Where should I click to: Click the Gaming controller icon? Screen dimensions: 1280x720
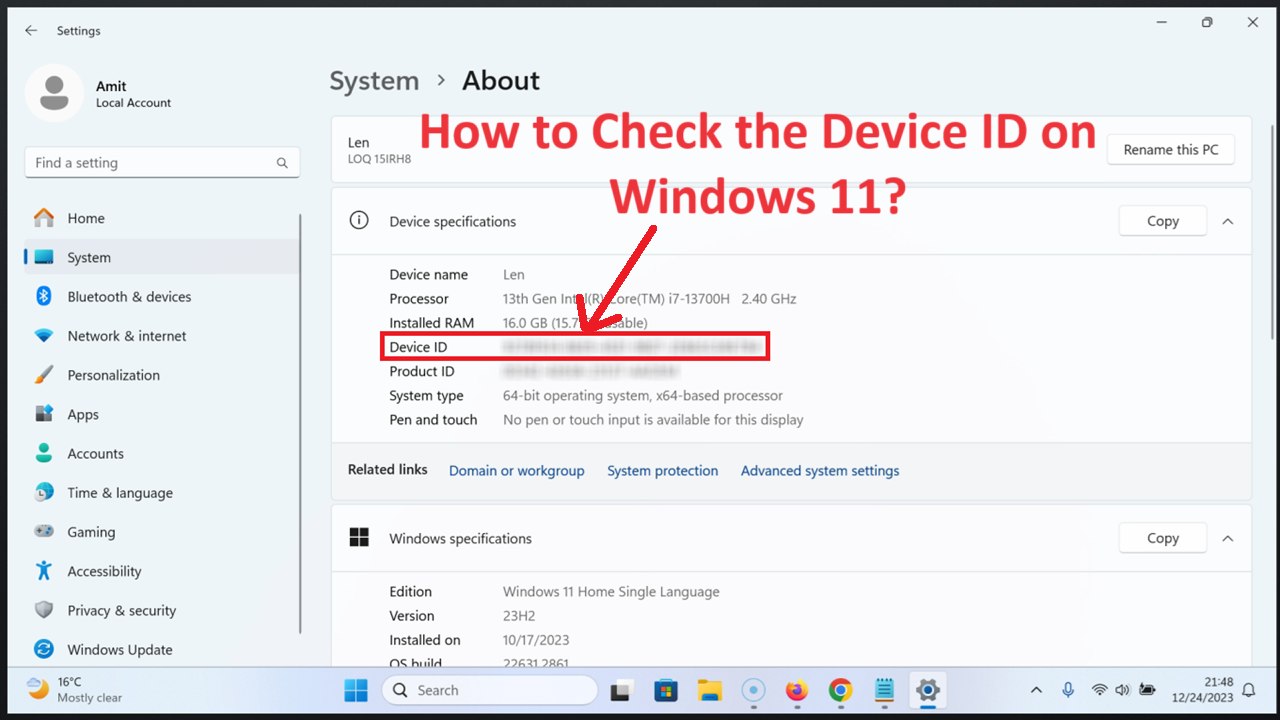coord(44,532)
